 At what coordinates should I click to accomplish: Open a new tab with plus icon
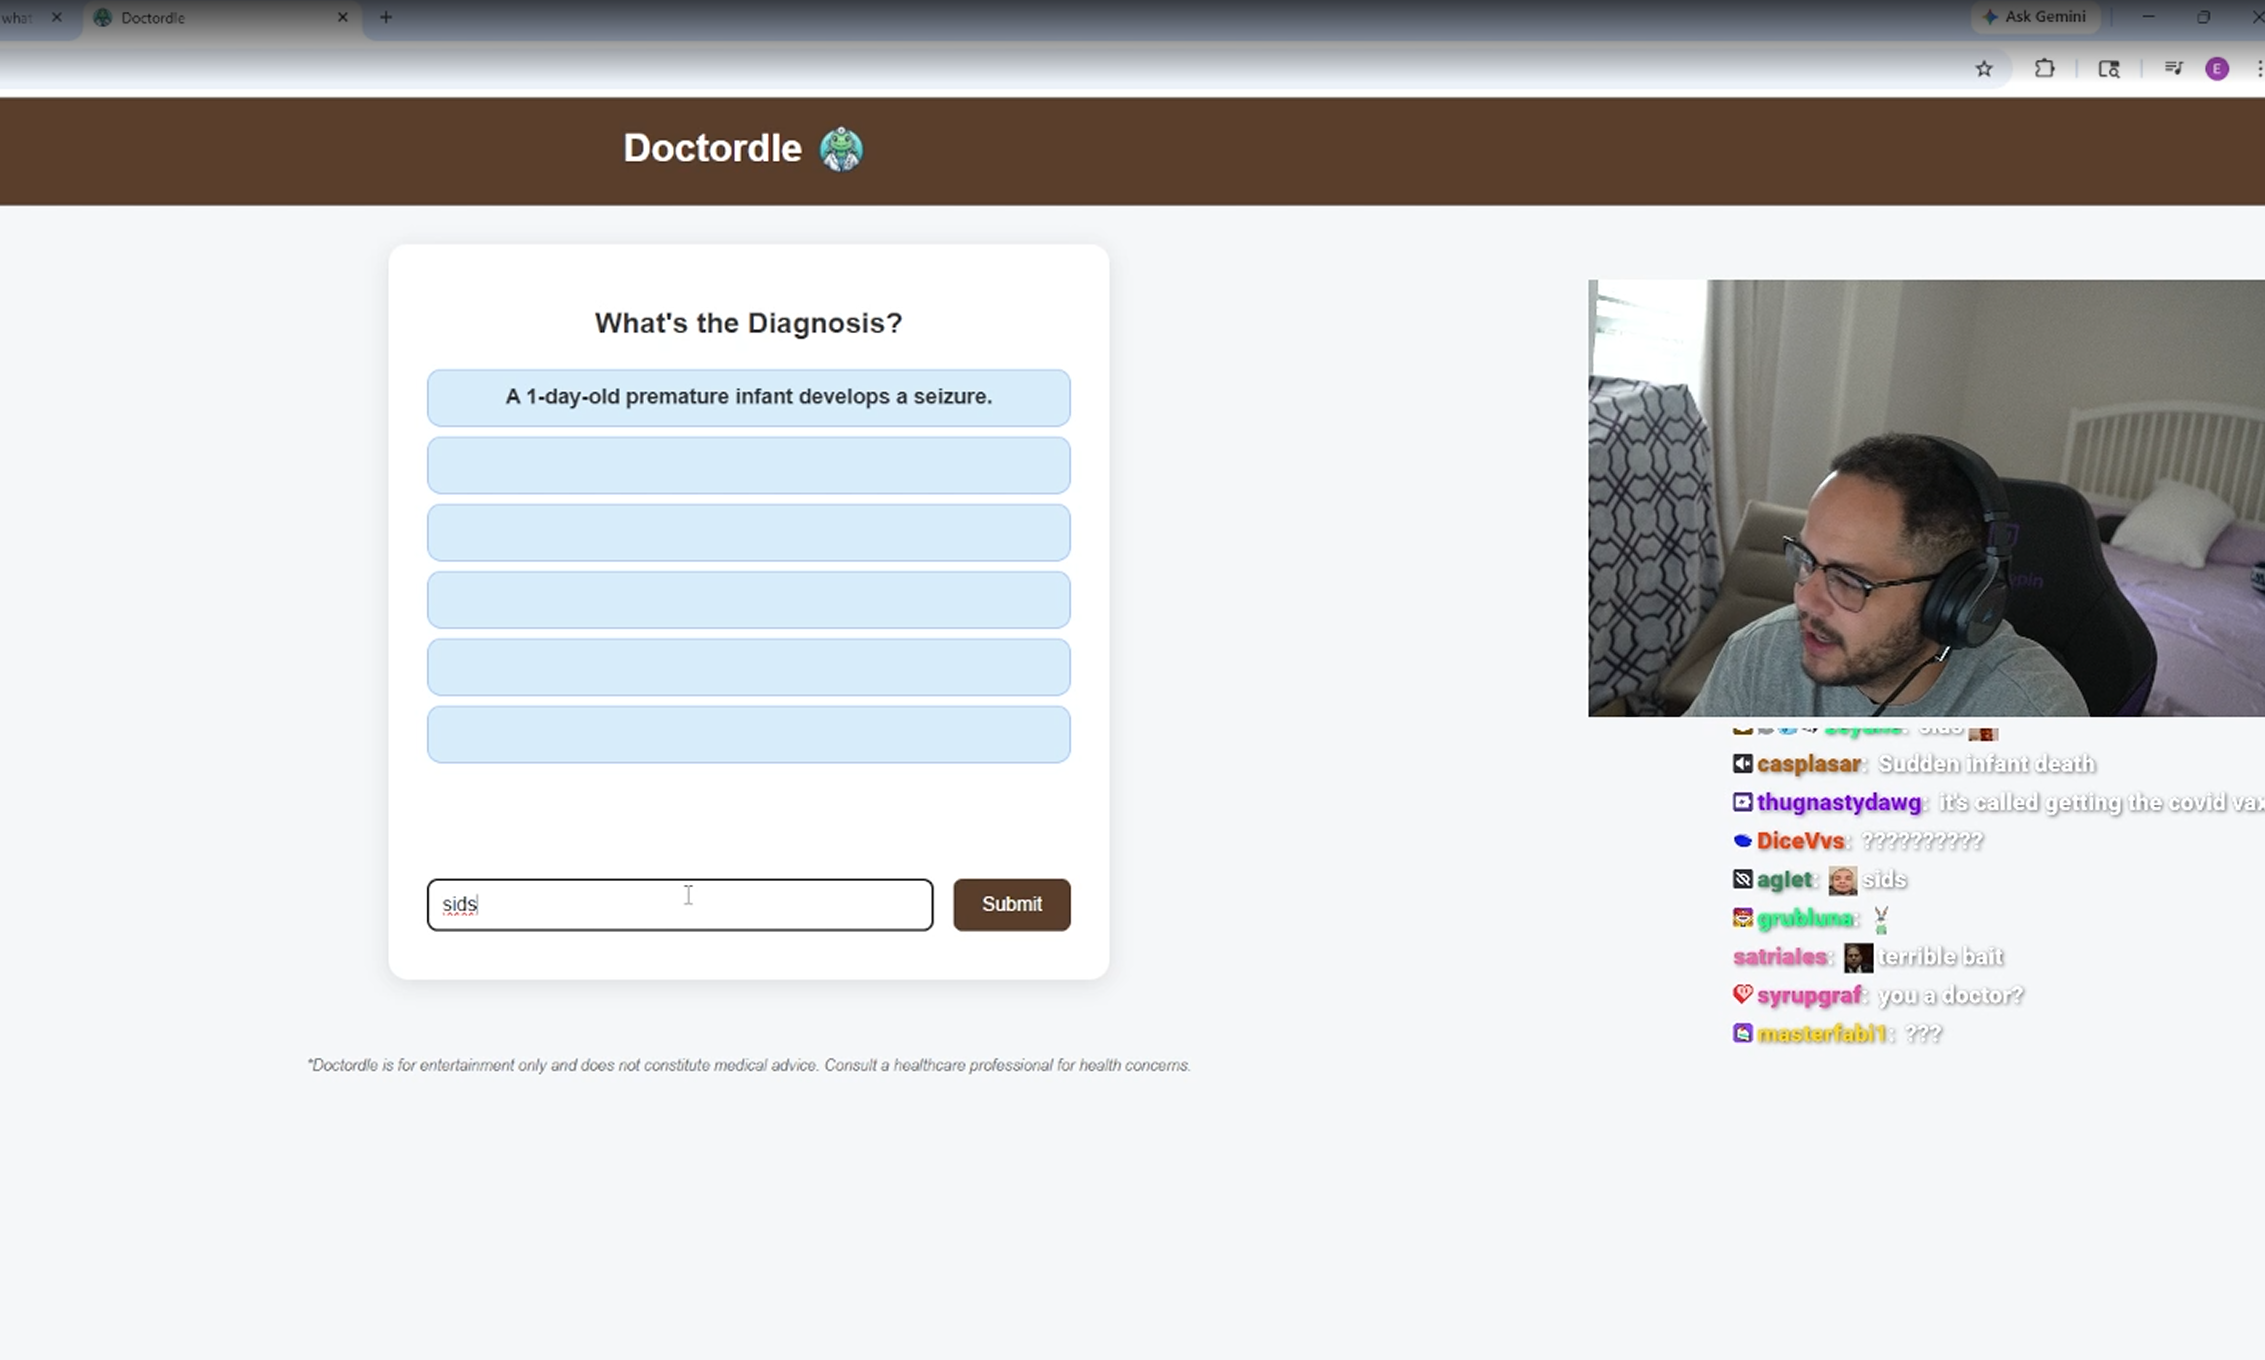pos(386,17)
